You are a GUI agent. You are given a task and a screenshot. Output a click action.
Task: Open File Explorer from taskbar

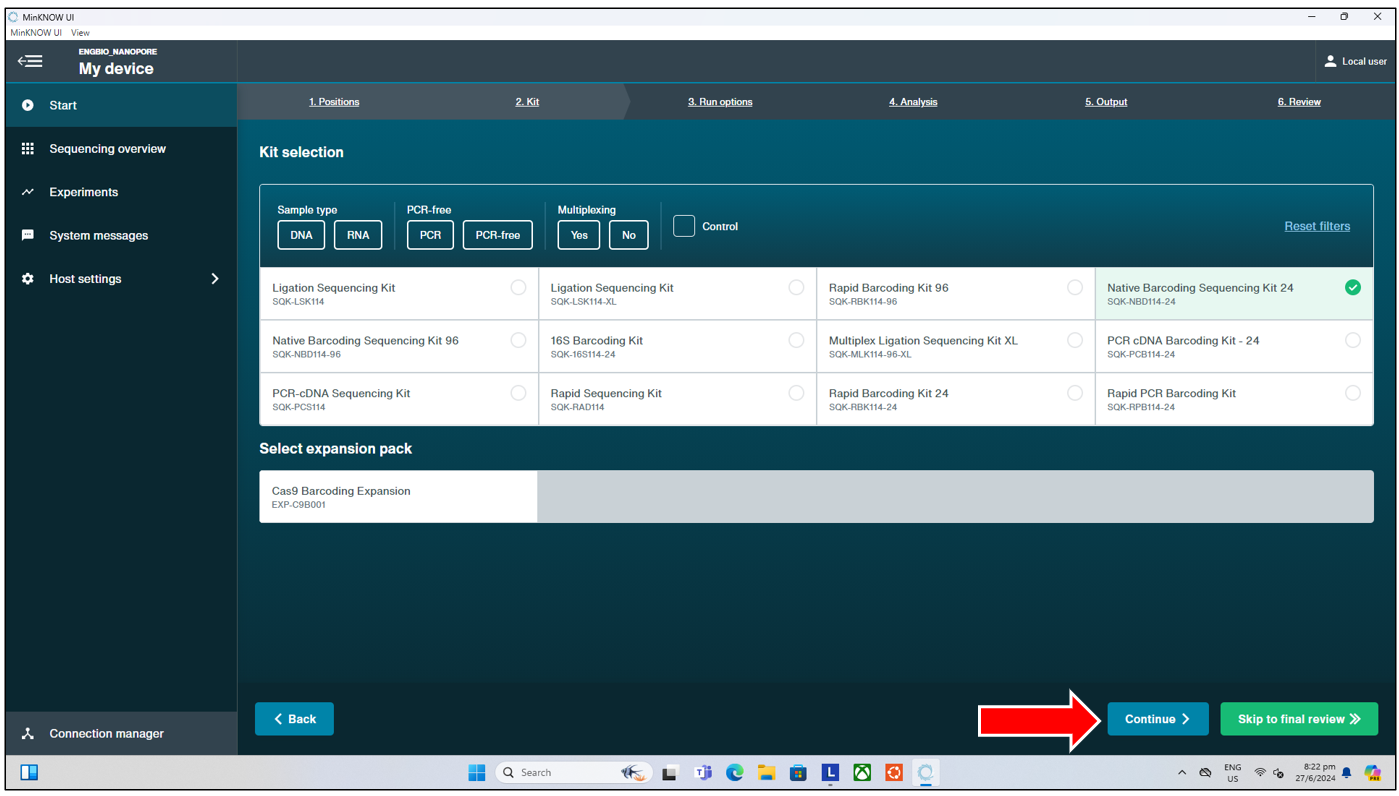(x=766, y=773)
